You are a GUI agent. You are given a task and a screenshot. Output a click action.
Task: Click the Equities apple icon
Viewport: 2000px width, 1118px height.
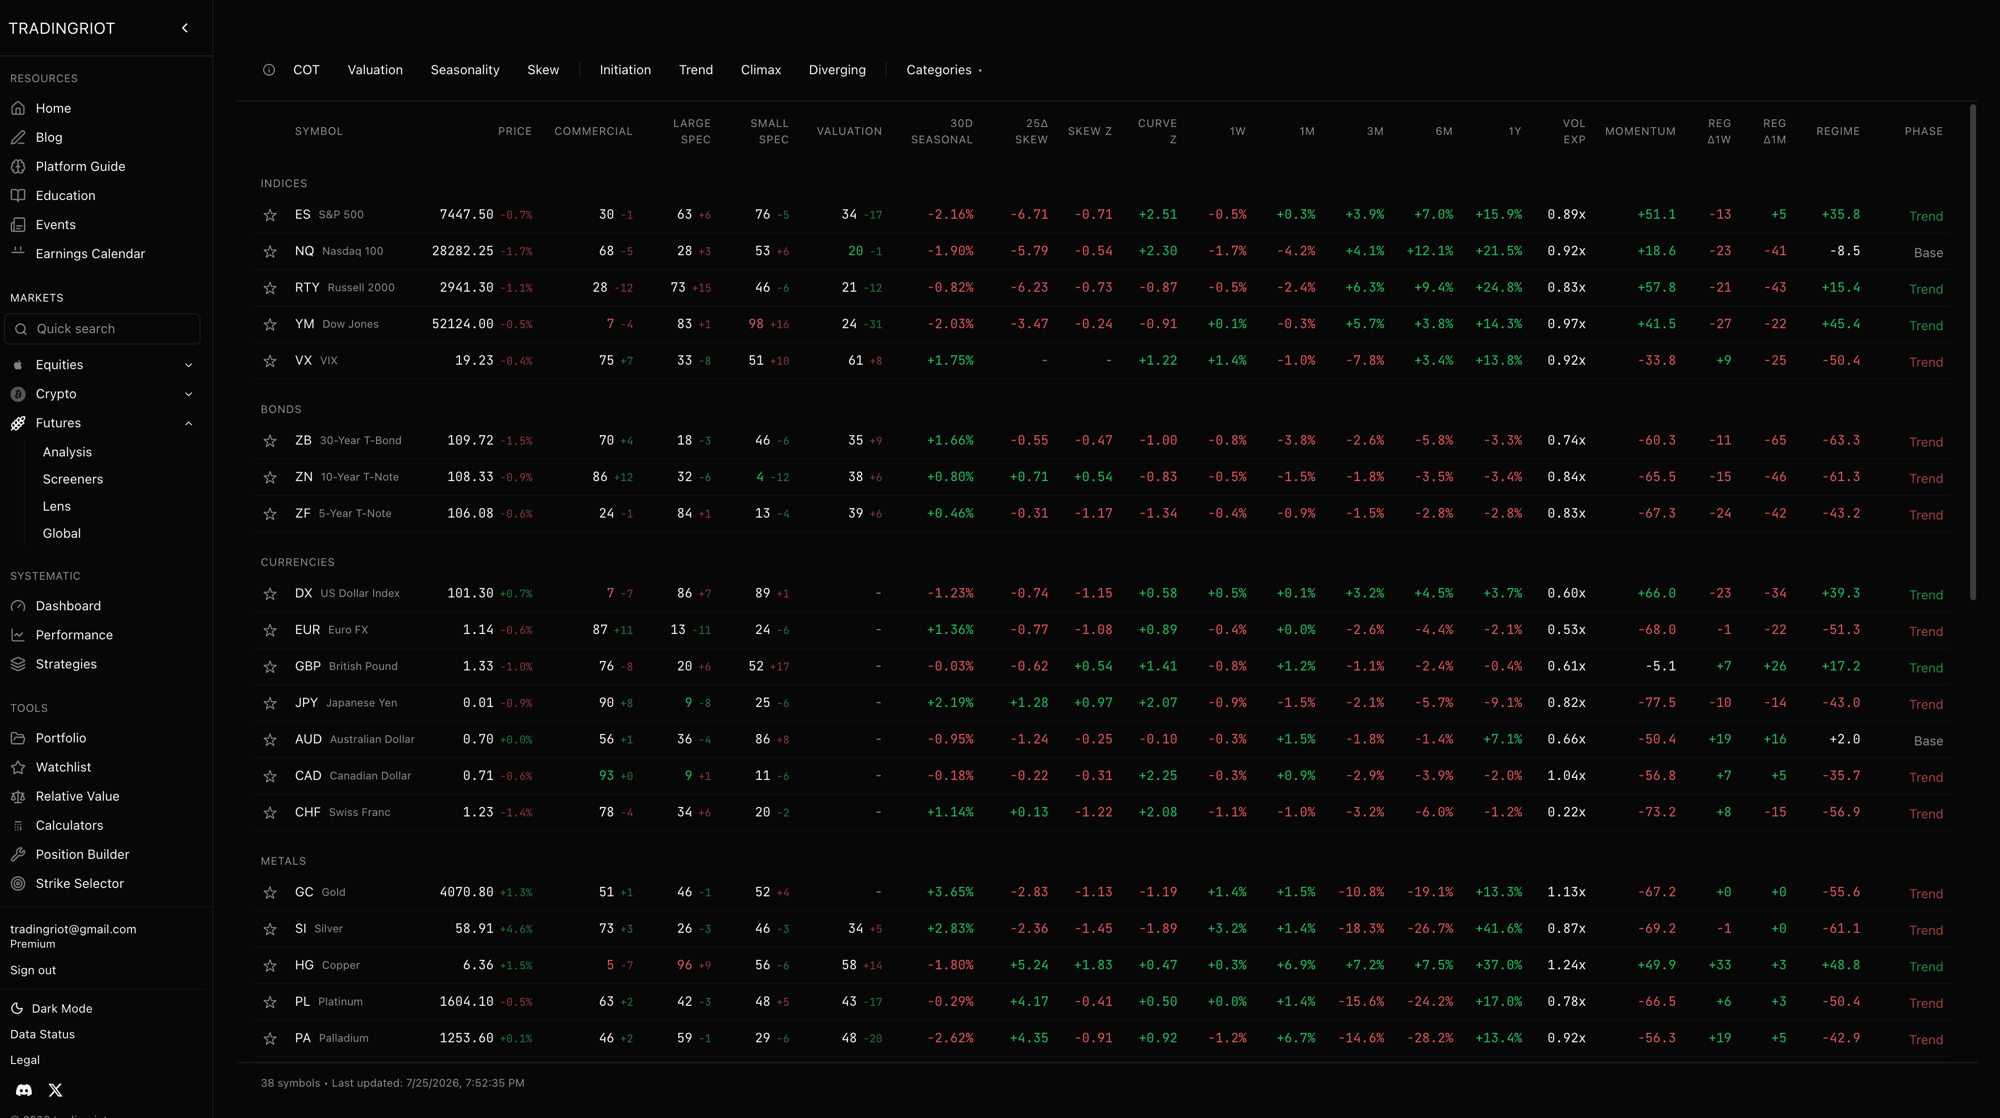coord(18,365)
